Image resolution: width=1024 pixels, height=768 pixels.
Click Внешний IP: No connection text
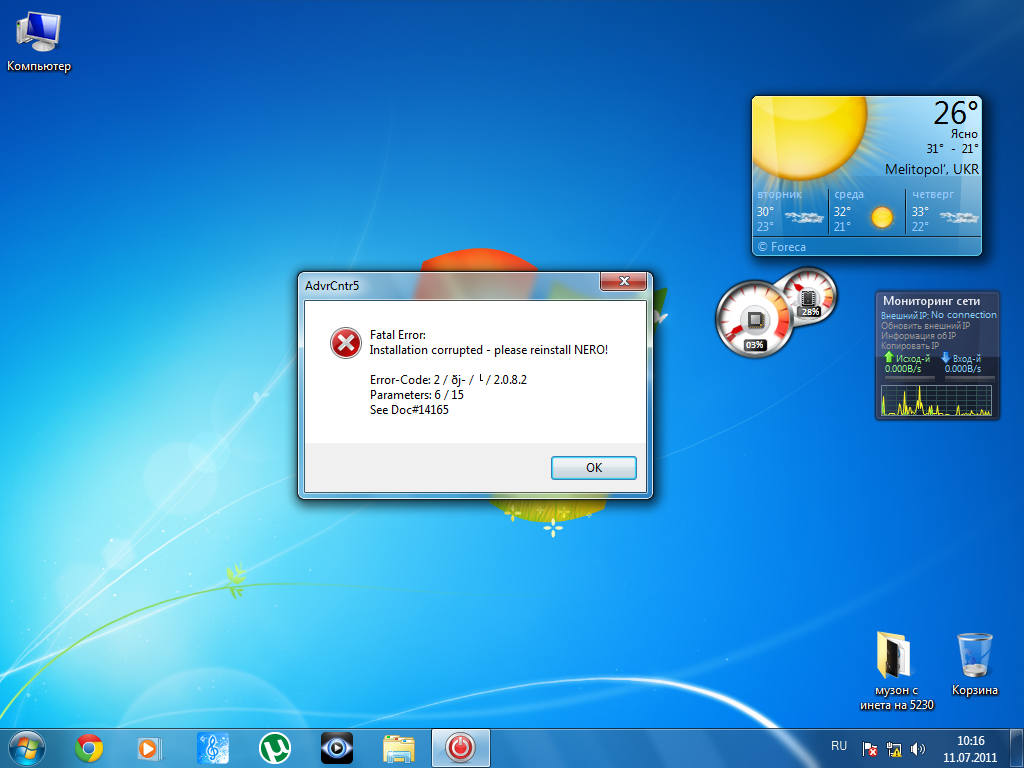click(938, 315)
